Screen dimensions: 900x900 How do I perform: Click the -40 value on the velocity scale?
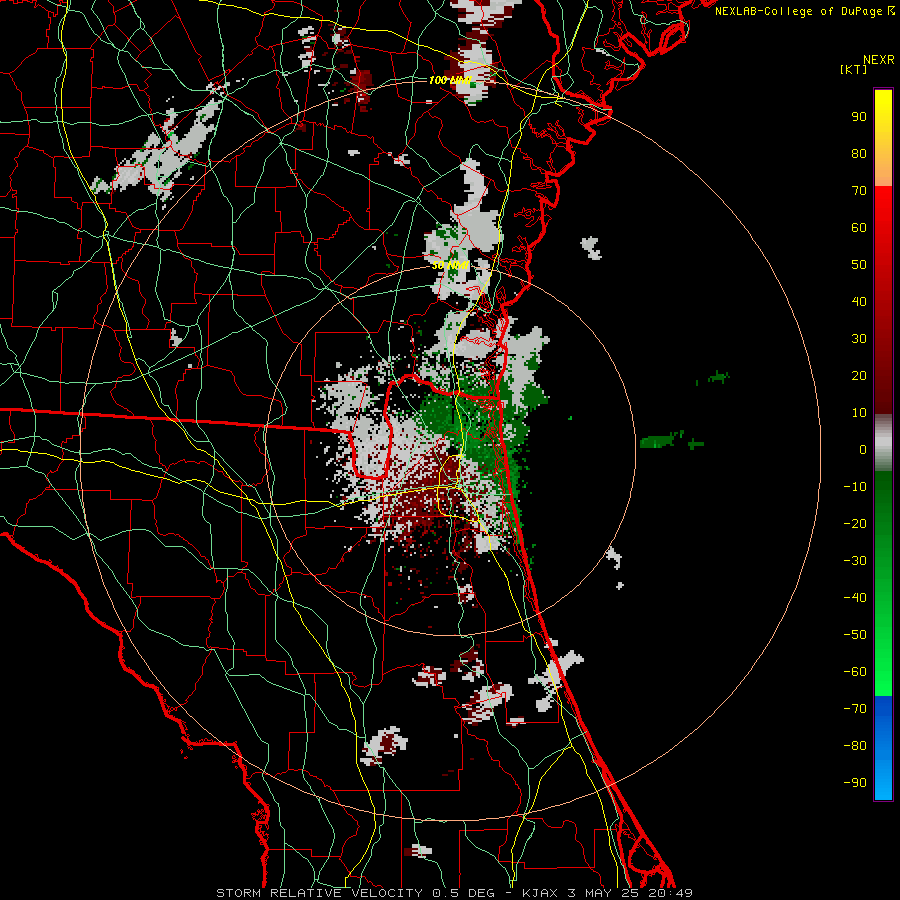[x=855, y=598]
